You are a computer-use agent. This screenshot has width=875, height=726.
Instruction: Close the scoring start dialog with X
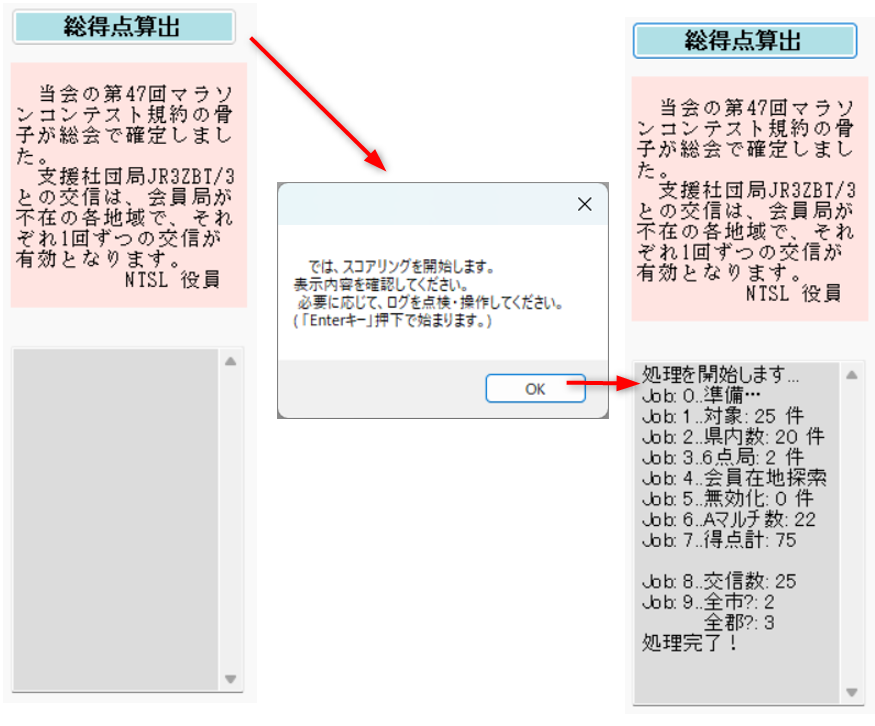click(x=585, y=204)
